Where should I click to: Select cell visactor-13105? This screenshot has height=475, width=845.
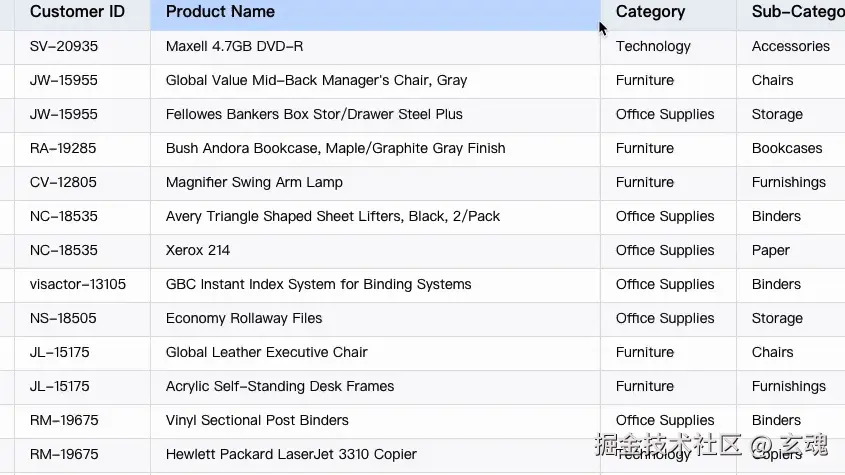tap(82, 285)
